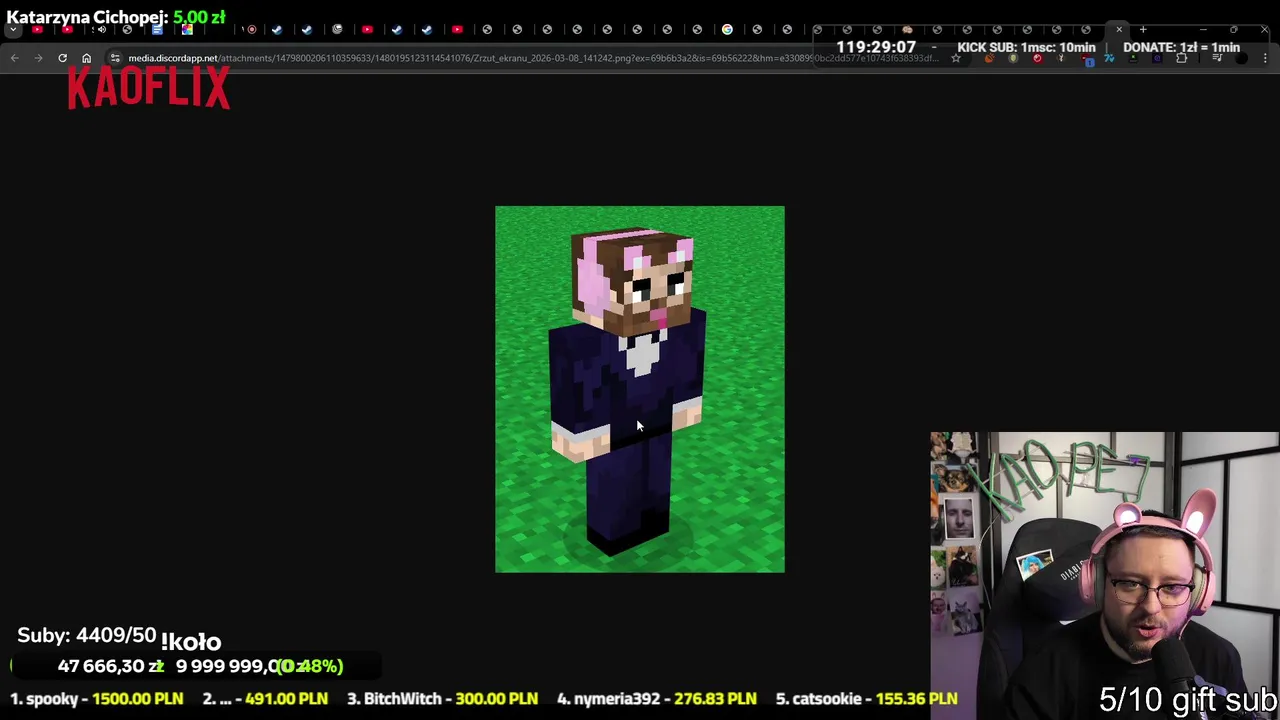Switch to the tab playing audio
This screenshot has height=720, width=1280.
(x=100, y=29)
